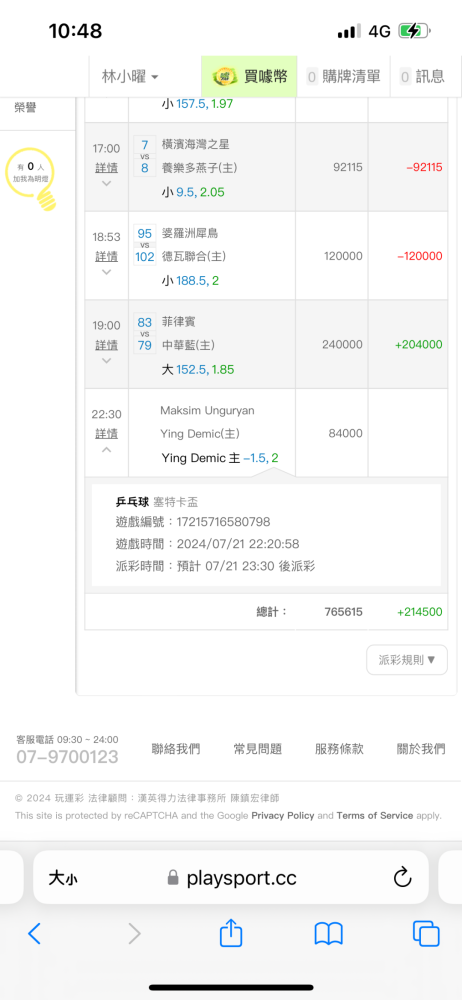Tap the playsport.cc address bar

pos(231,878)
